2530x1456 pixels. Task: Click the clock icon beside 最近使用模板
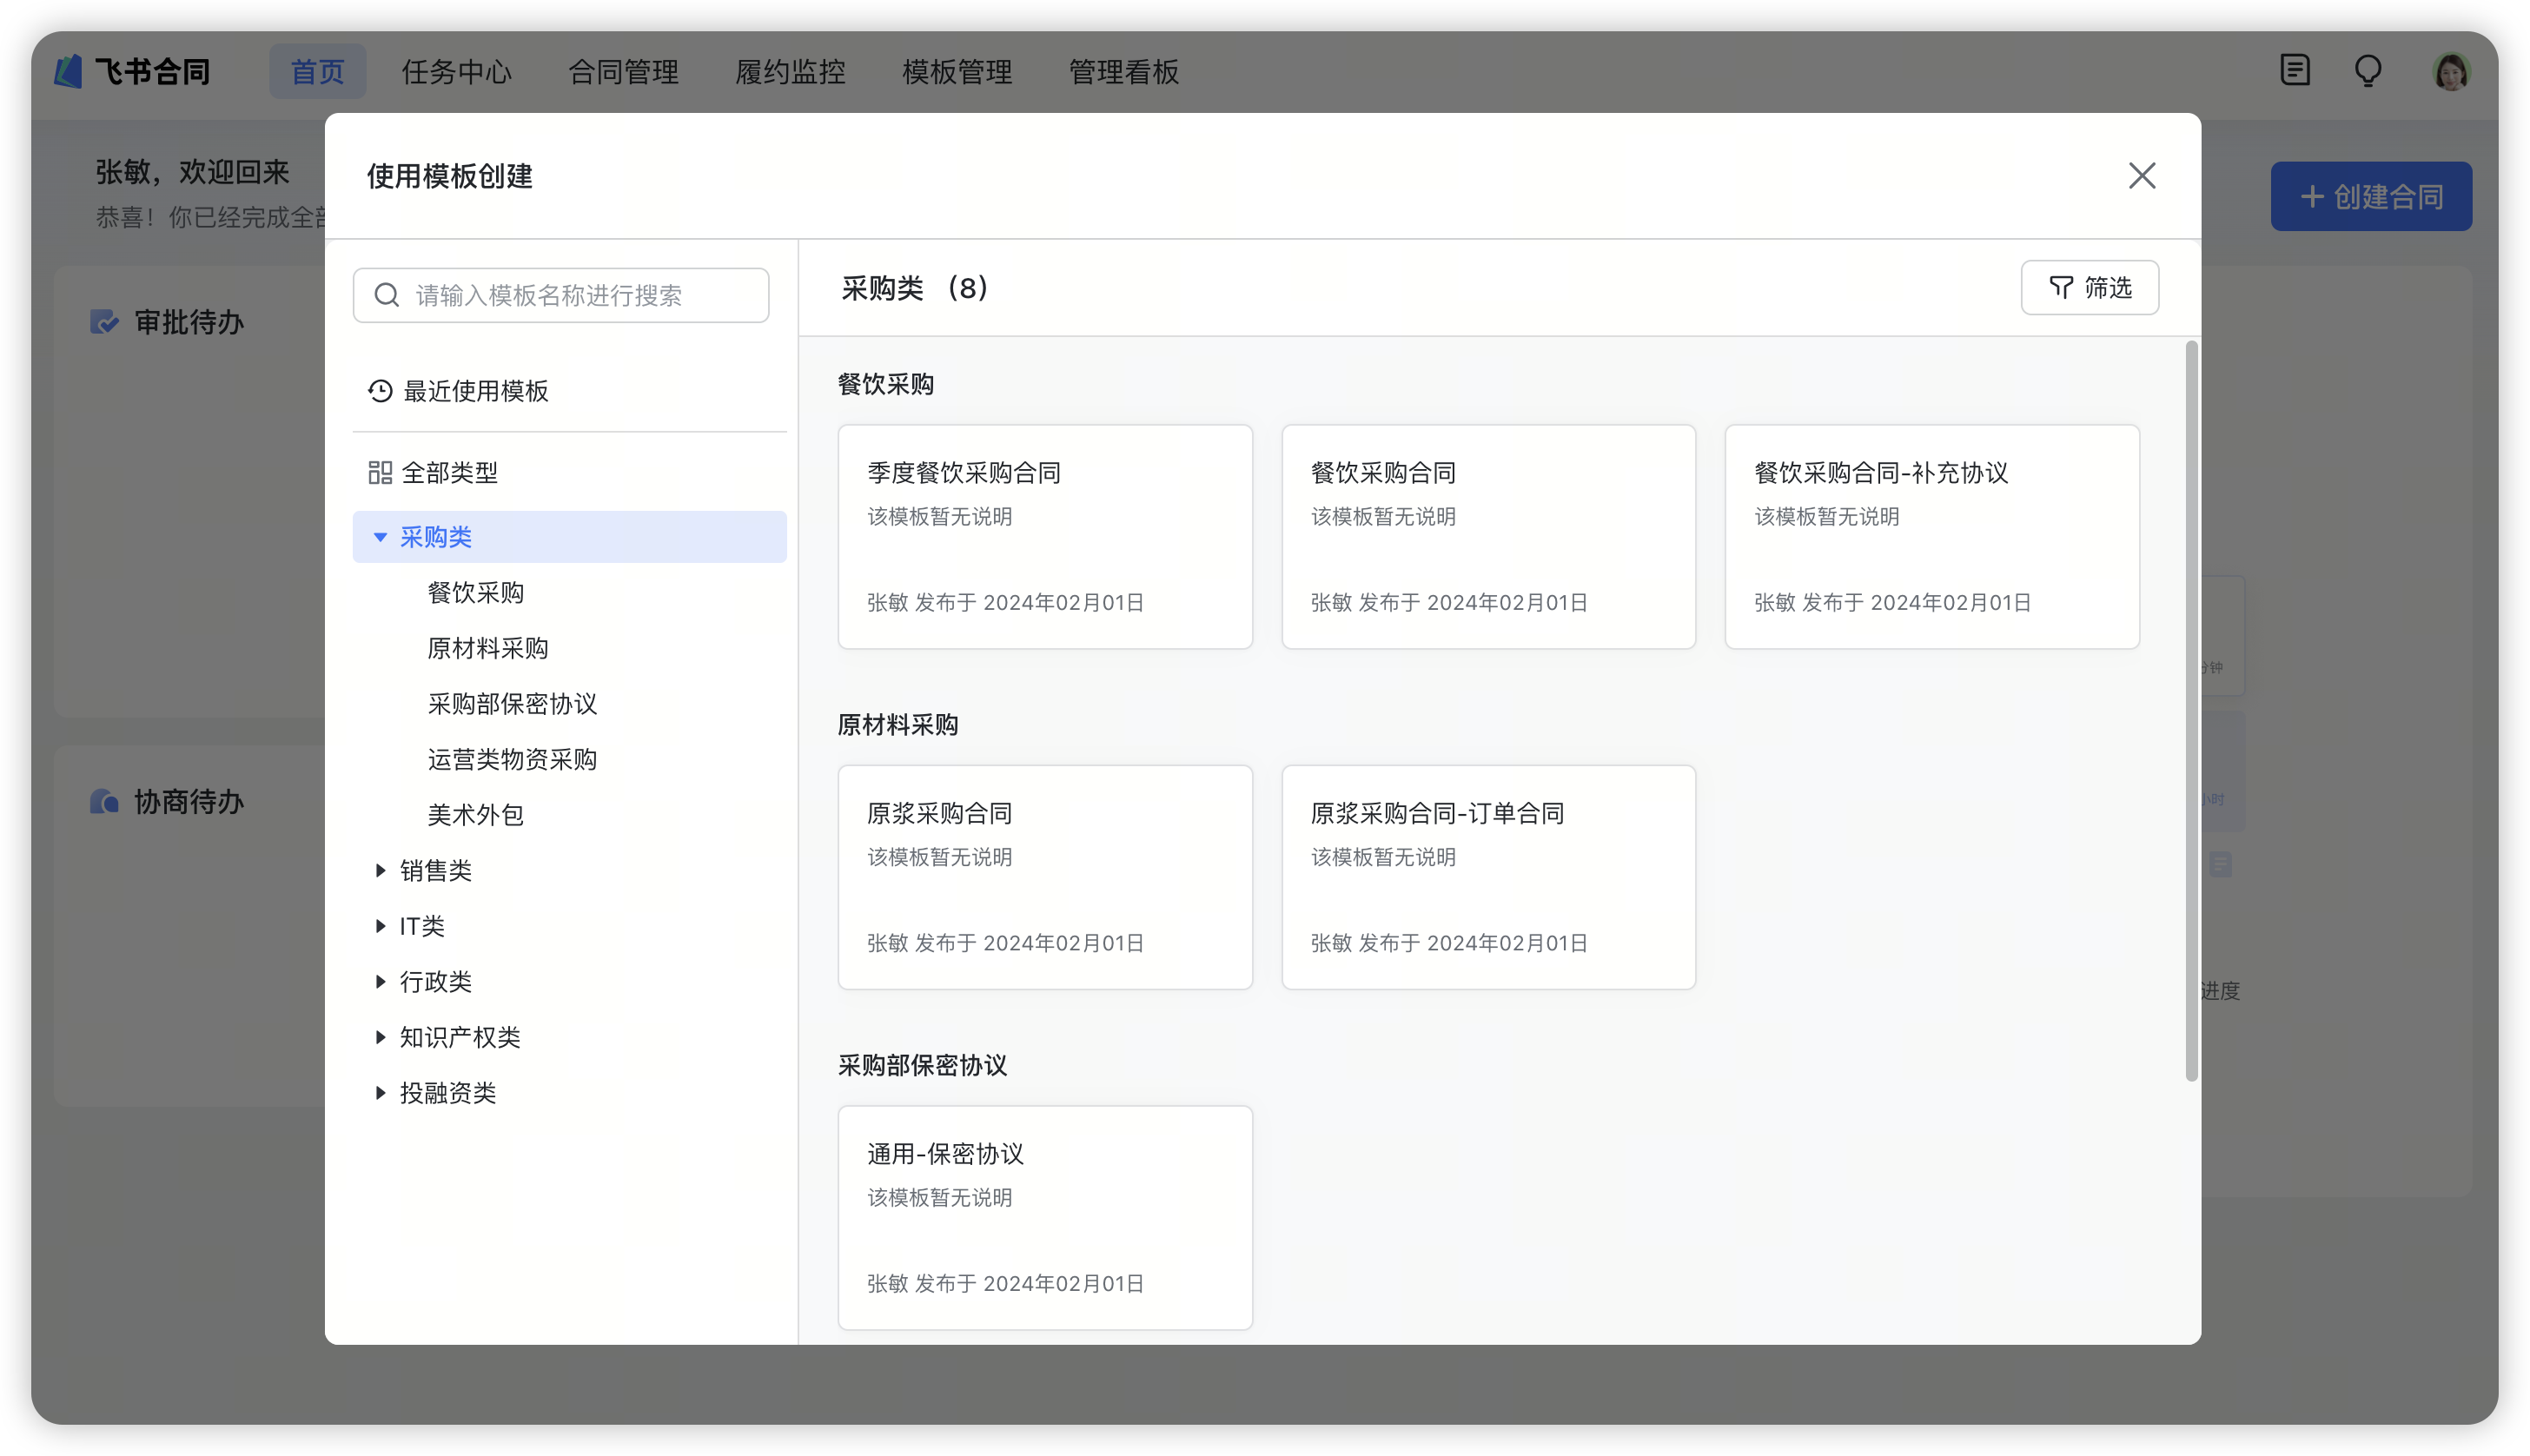point(380,391)
